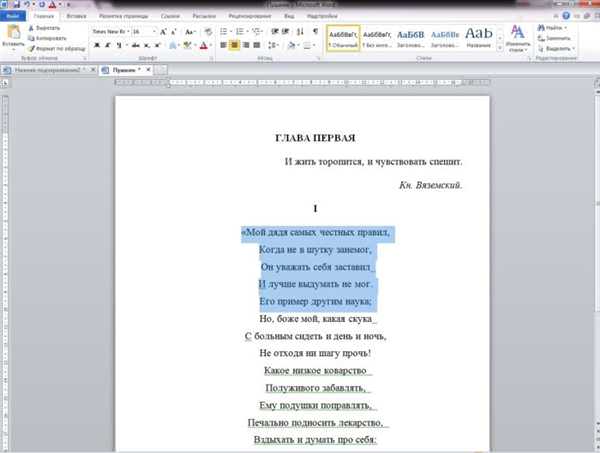Switch to the first document tab

48,70
